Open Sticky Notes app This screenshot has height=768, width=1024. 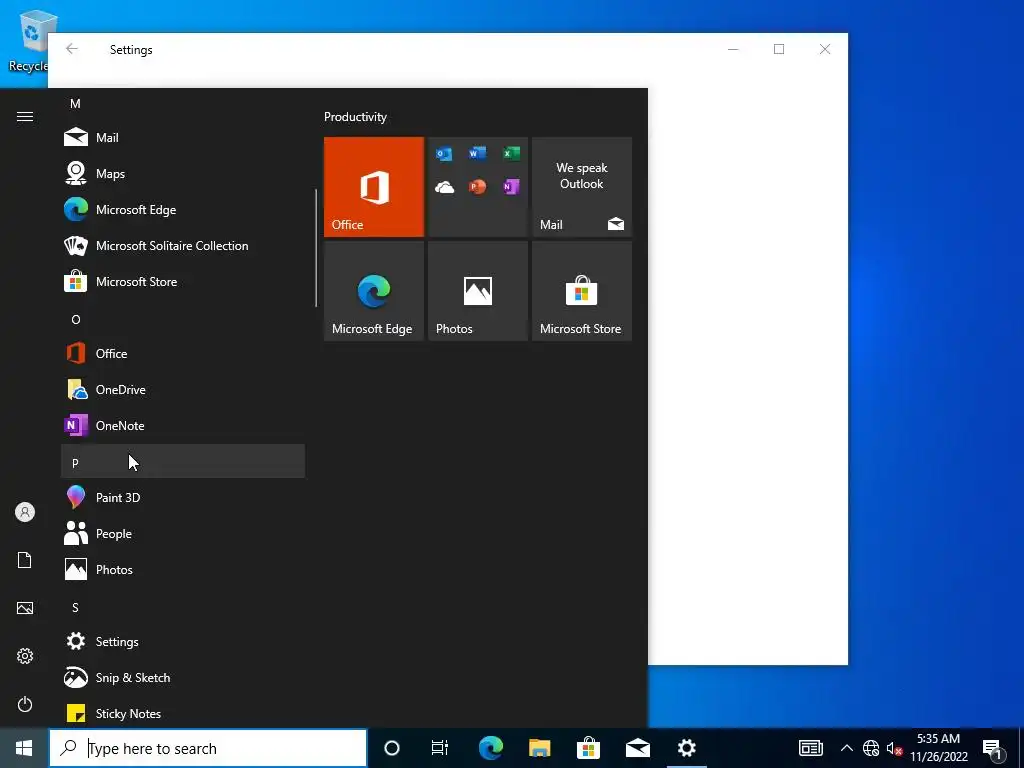[x=183, y=713]
